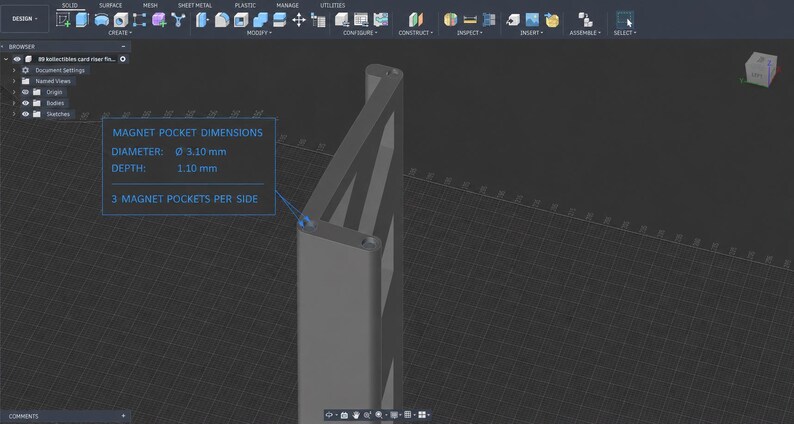The image size is (794, 424).
Task: Open Grid and Snaps icon
Action: pyautogui.click(x=409, y=415)
